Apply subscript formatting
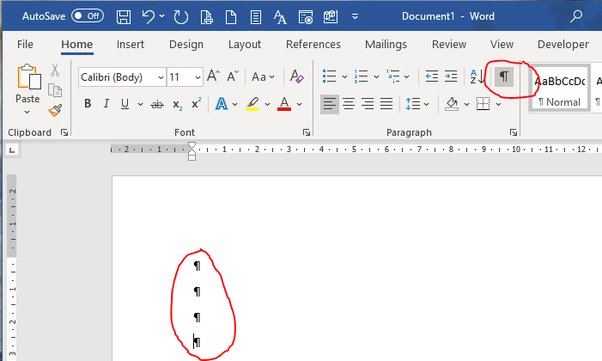 pos(177,104)
